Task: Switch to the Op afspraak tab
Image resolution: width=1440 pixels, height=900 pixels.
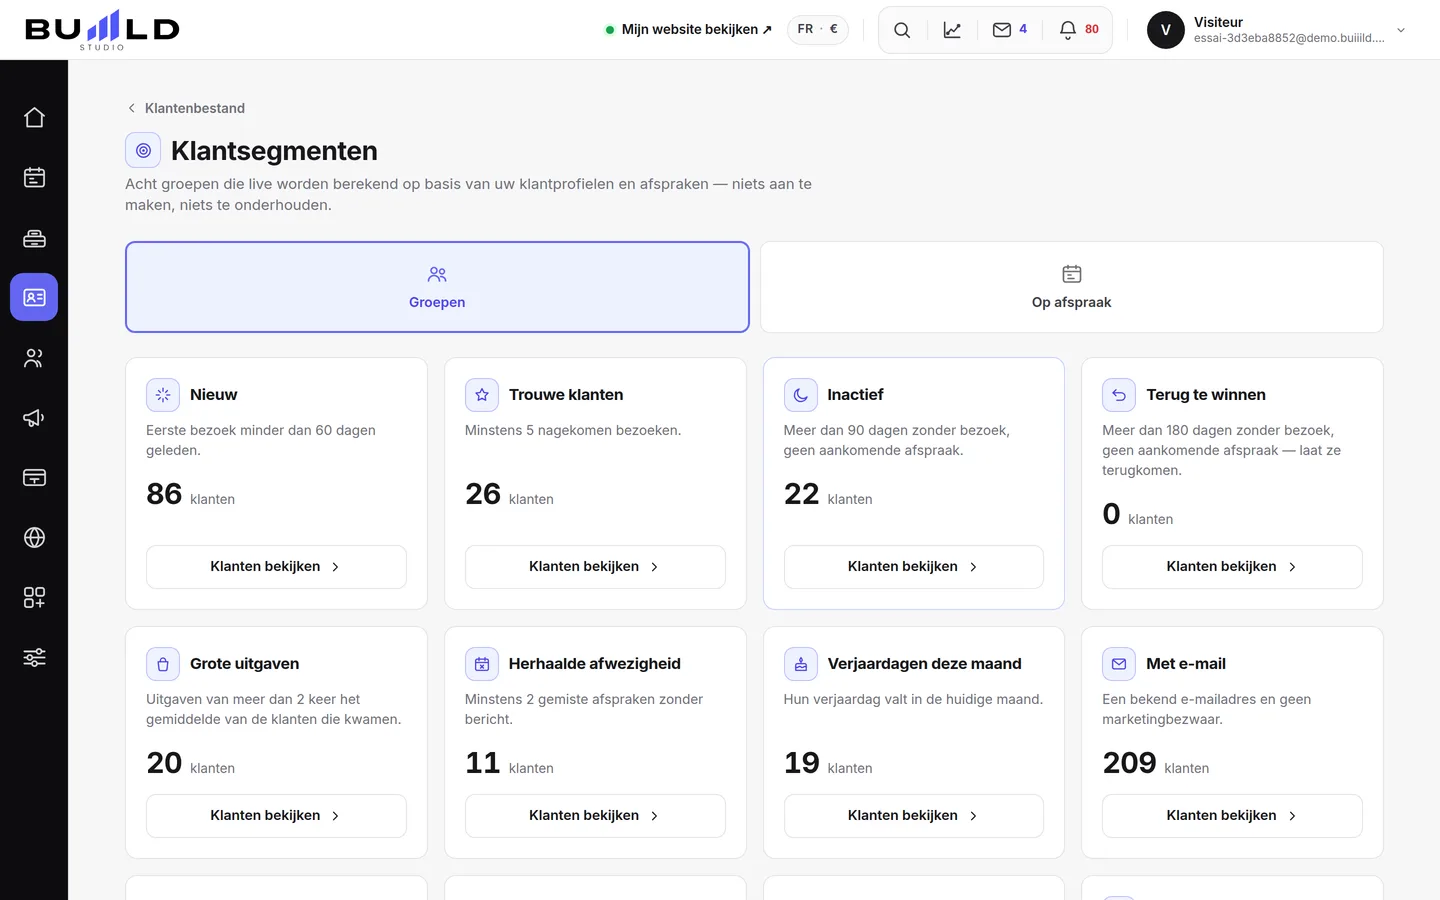Action: [1072, 287]
